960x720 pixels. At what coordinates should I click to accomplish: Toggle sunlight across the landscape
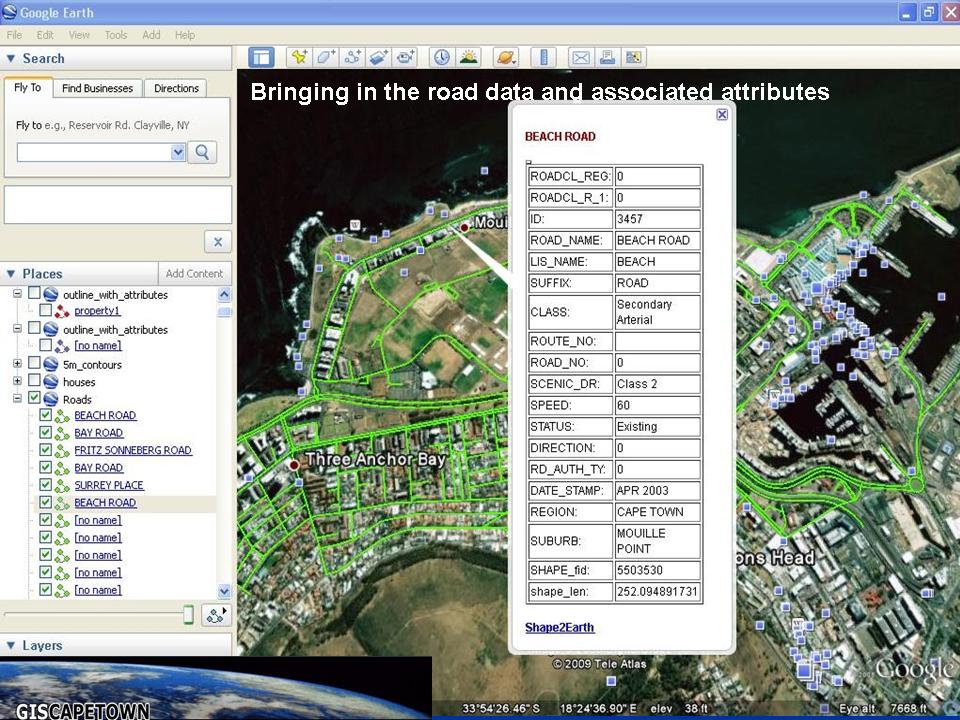click(468, 58)
